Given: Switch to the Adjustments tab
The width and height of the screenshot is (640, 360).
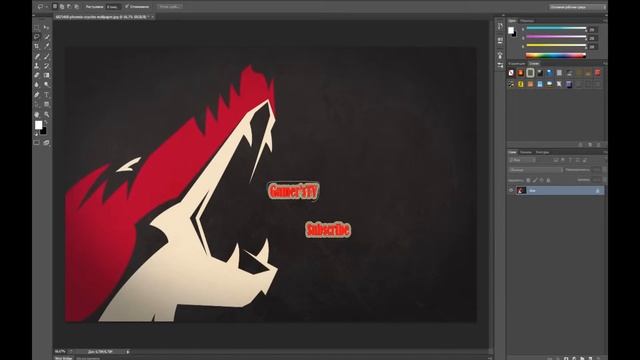Looking at the screenshot, I should point(517,64).
